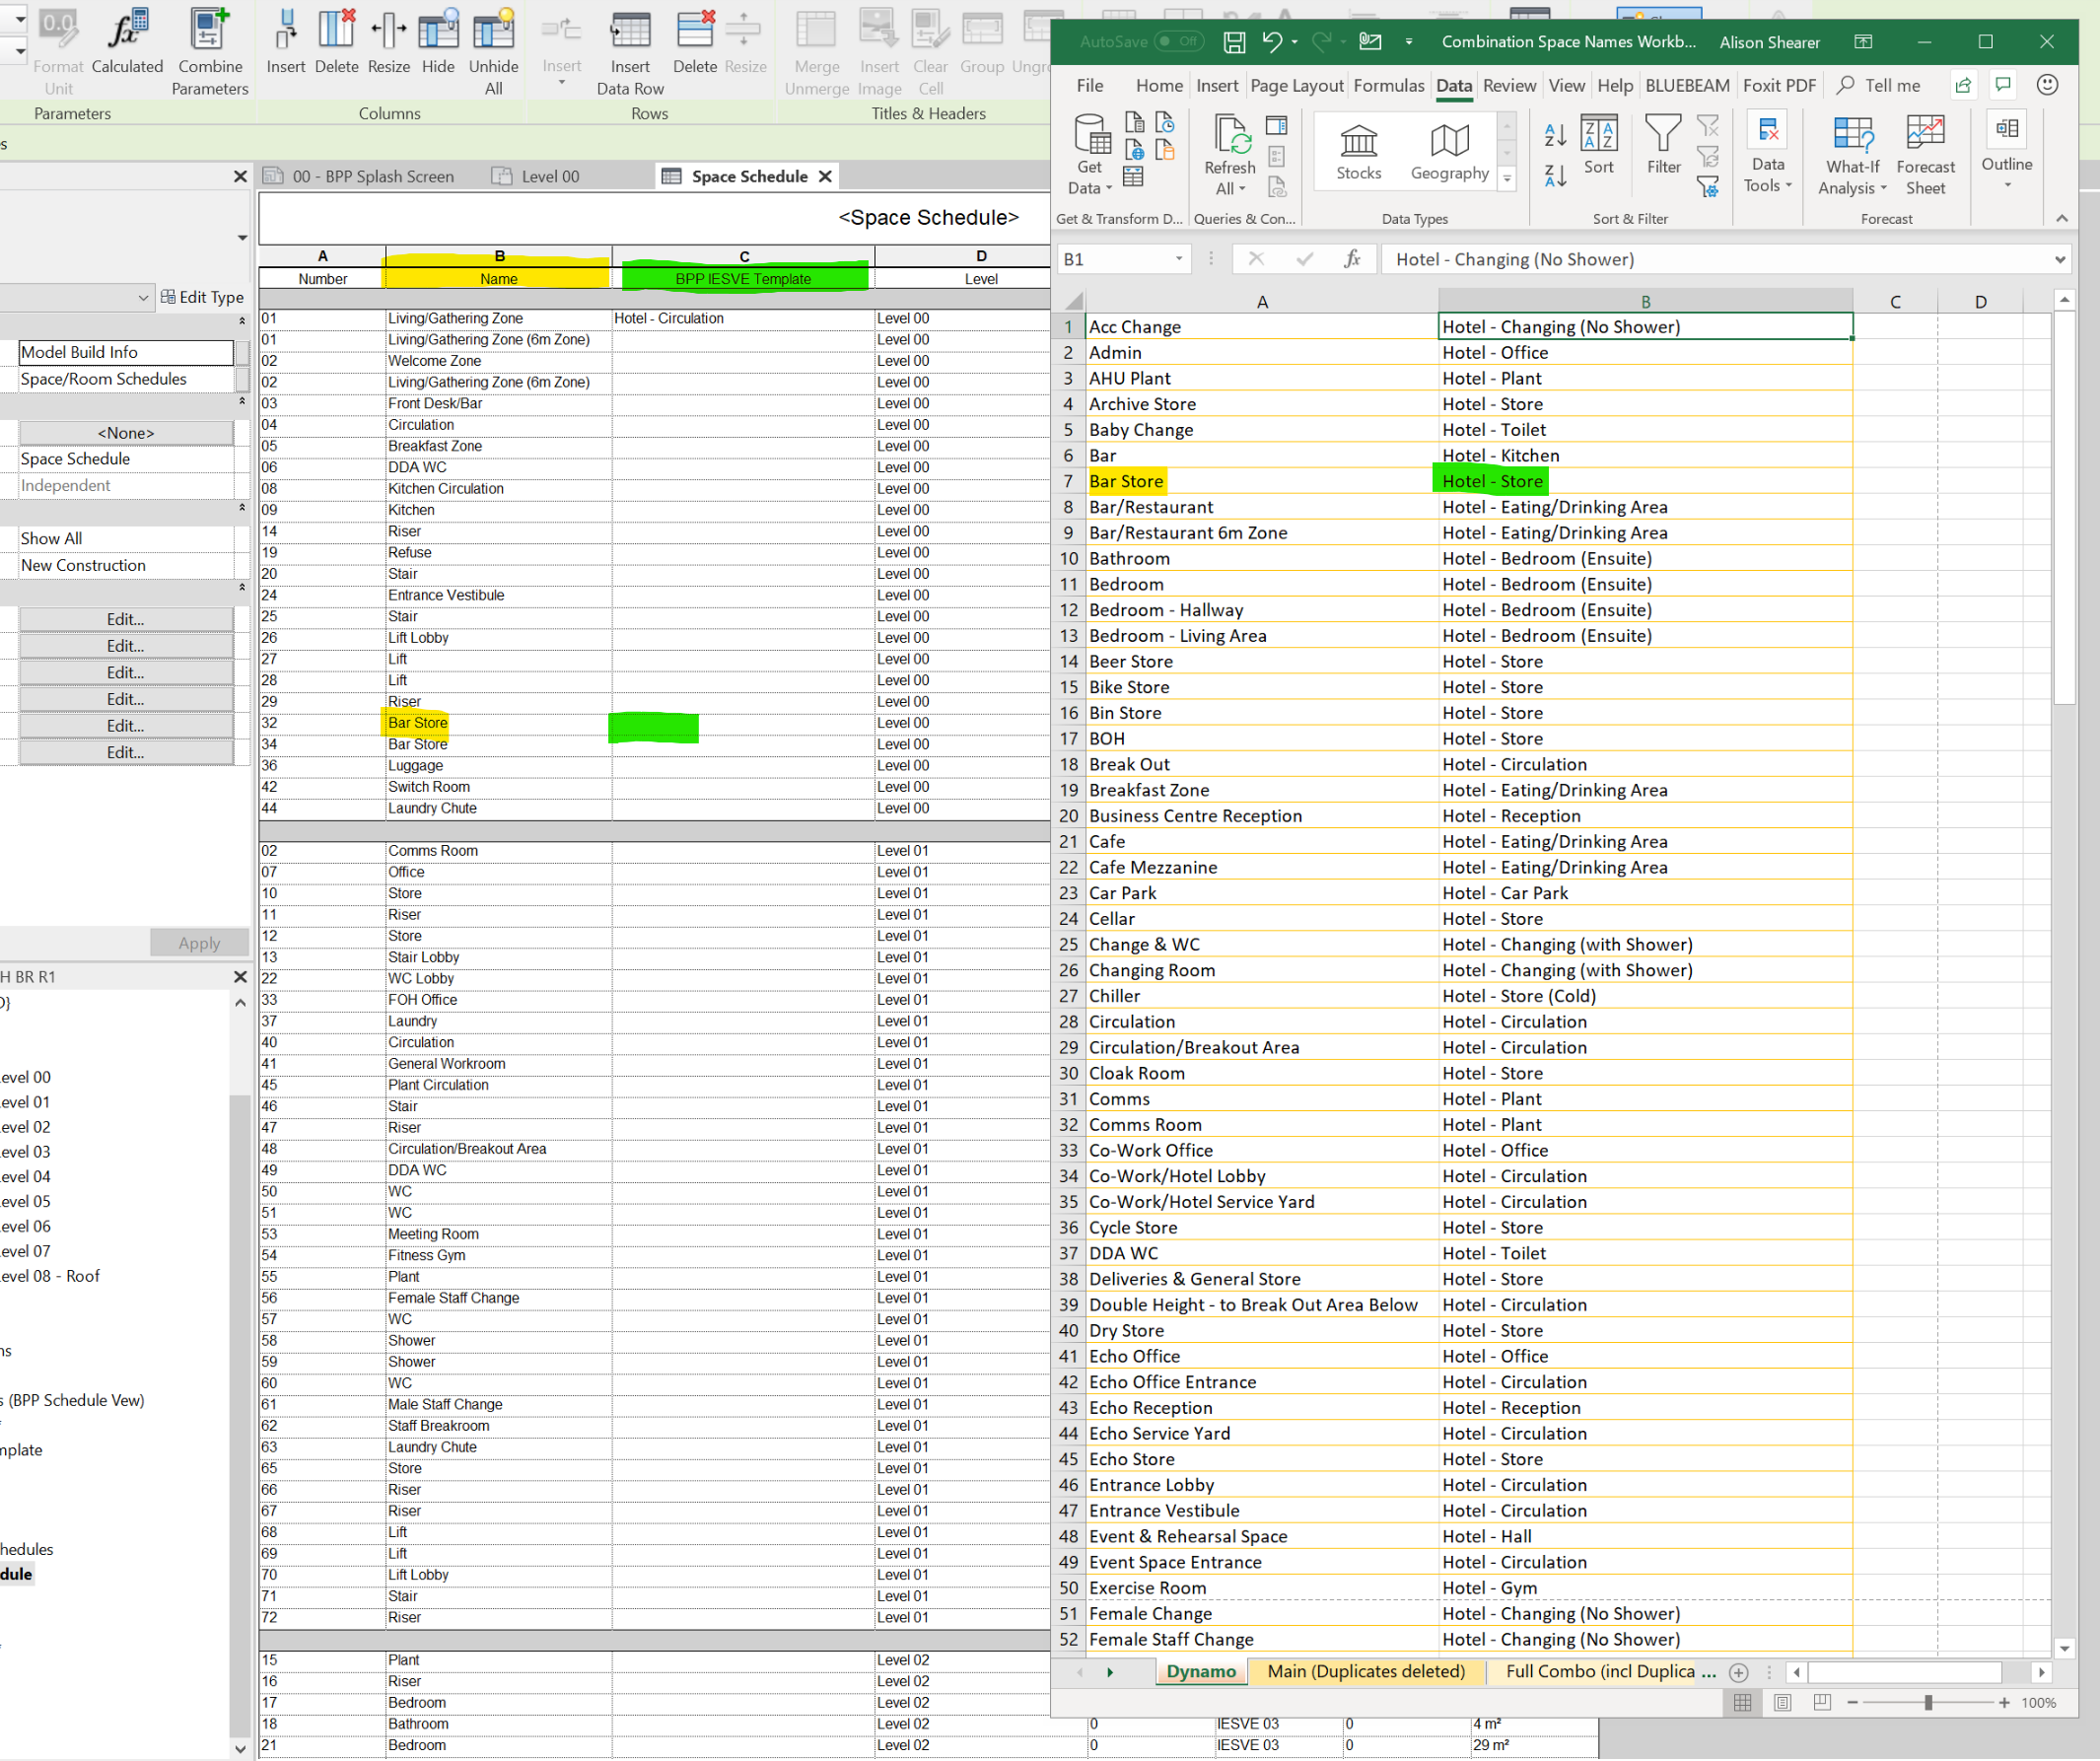This screenshot has width=2100, height=1761.
Task: Toggle the AutoSave switch
Action: 1177,42
